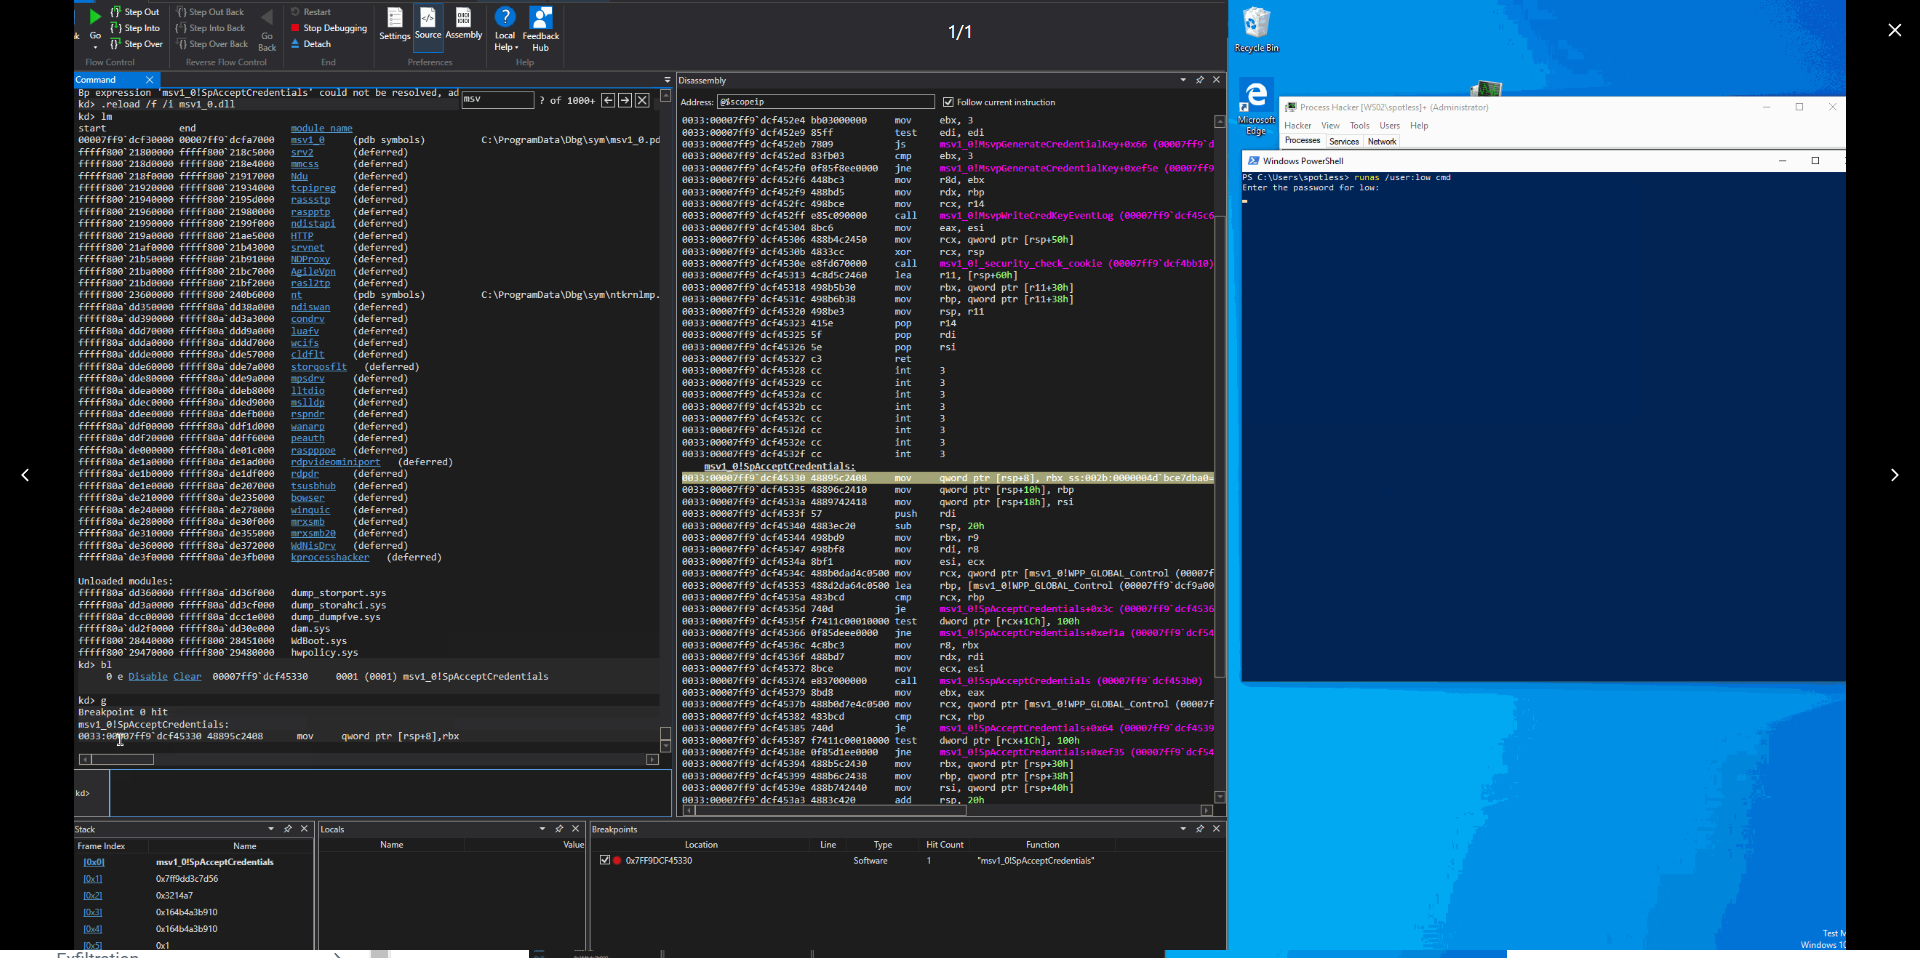Go to next search result arrow

[625, 100]
